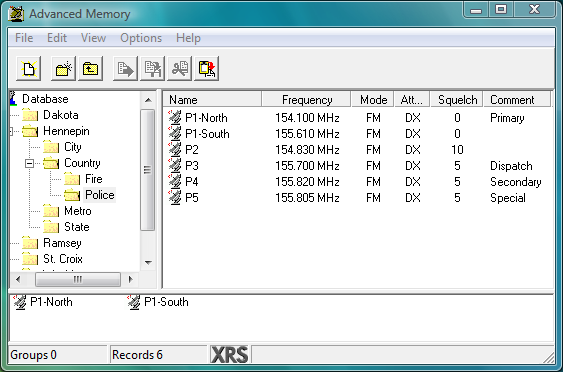Collapse the Hennepin tree node
Screen dimensions: 563x372
click(x=11, y=131)
